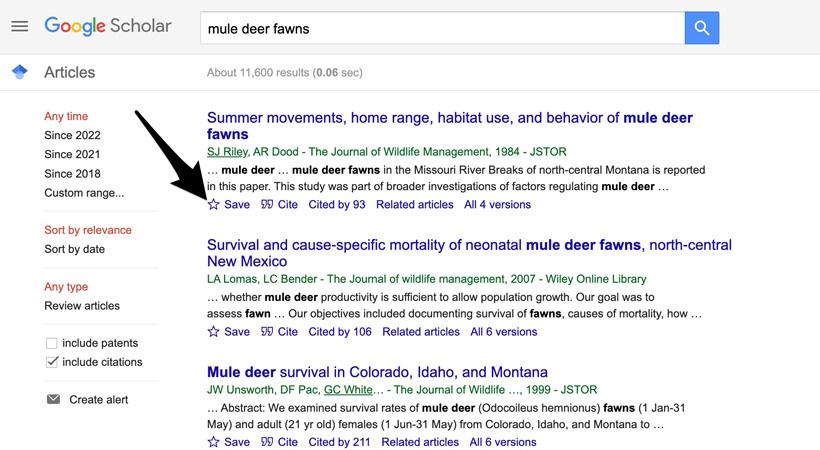The image size is (820, 450).
Task: Click cite quote icon for Colorado survival article
Action: [267, 442]
